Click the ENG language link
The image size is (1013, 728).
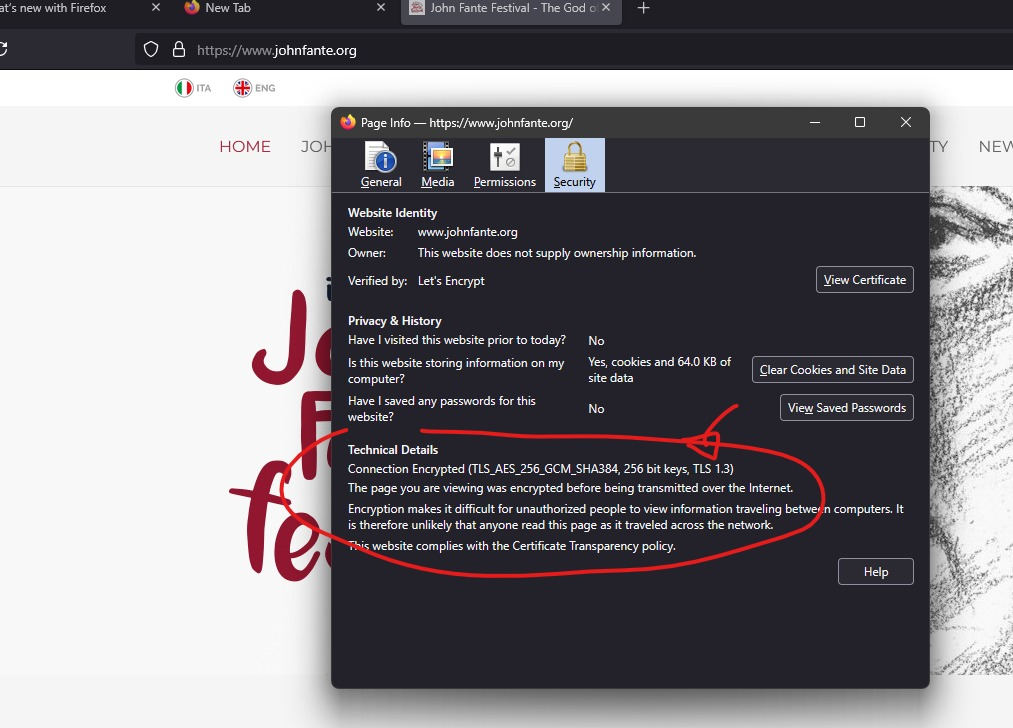point(265,88)
